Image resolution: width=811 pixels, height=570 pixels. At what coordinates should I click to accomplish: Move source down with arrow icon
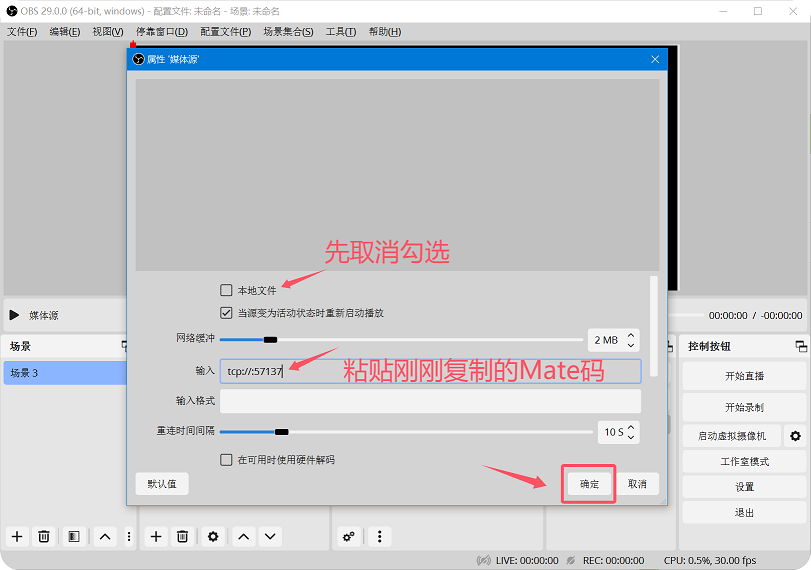click(x=271, y=536)
